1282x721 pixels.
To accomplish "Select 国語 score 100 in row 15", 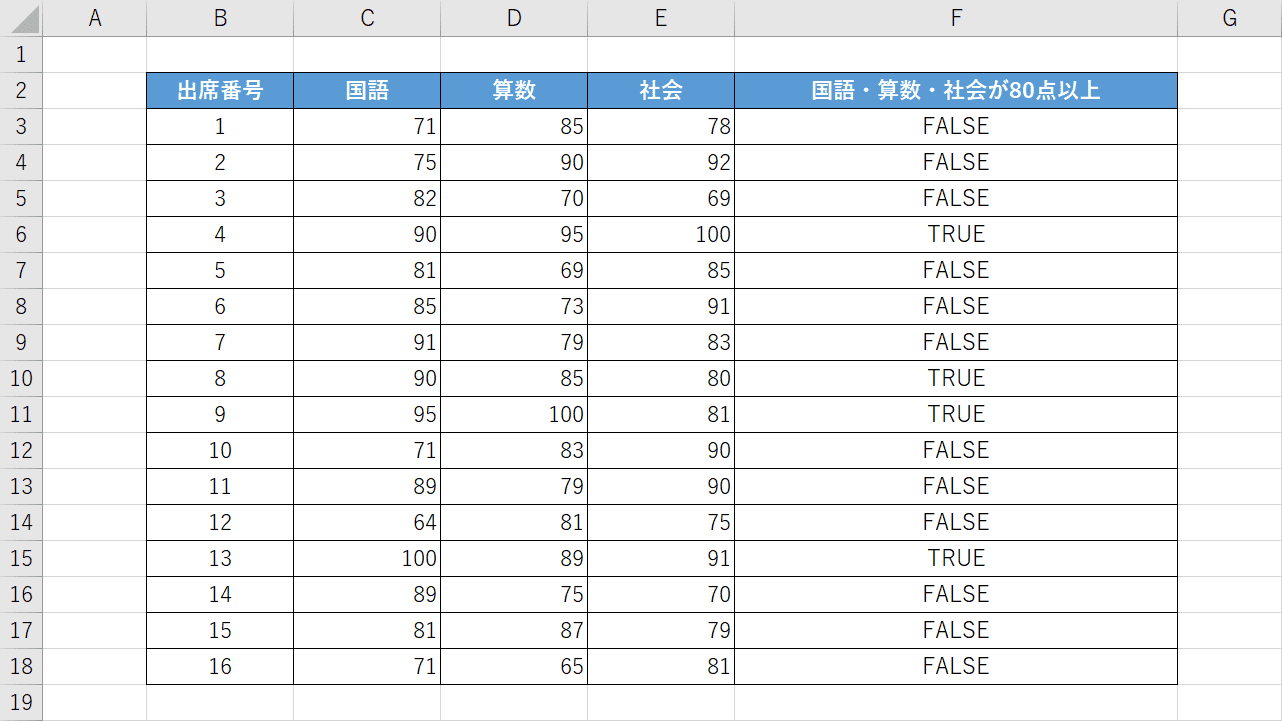I will [367, 558].
